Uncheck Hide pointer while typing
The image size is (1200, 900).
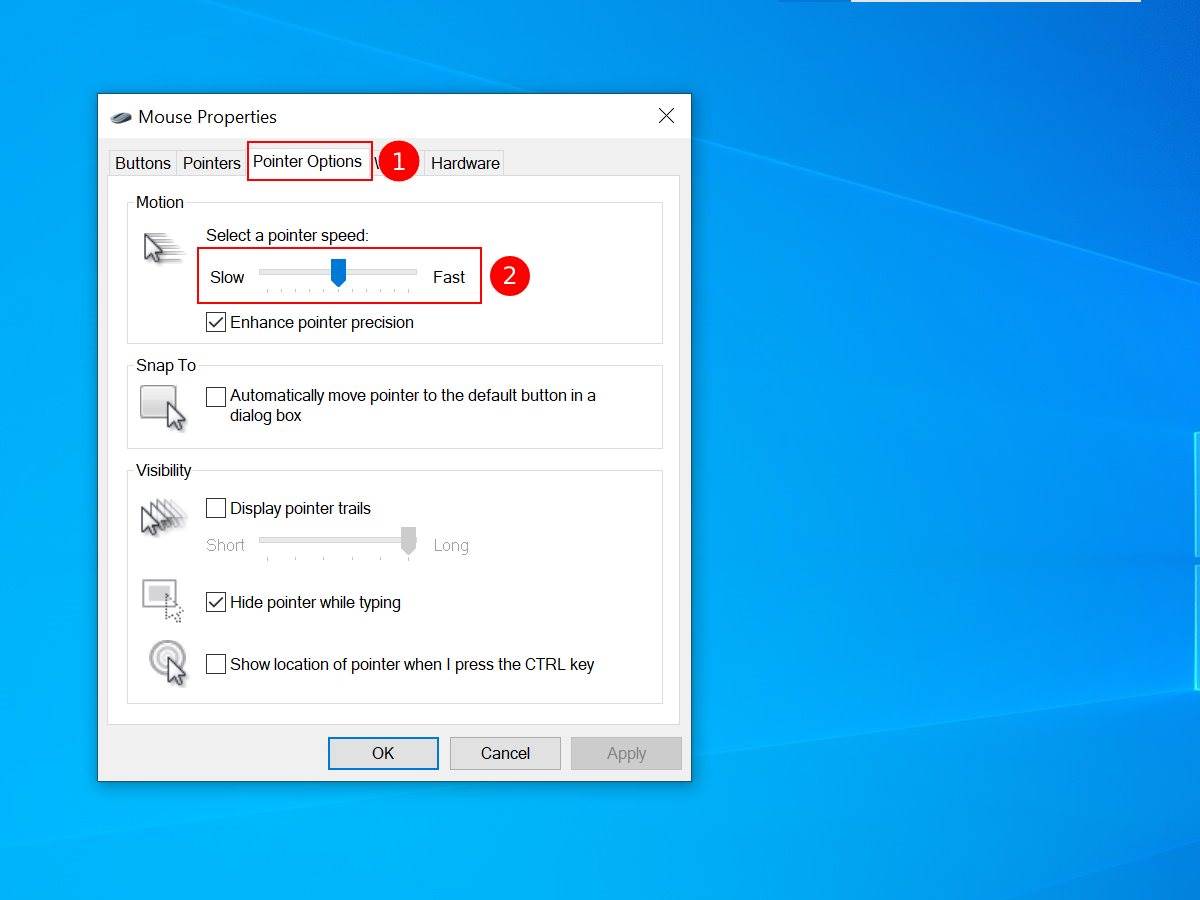pyautogui.click(x=216, y=602)
